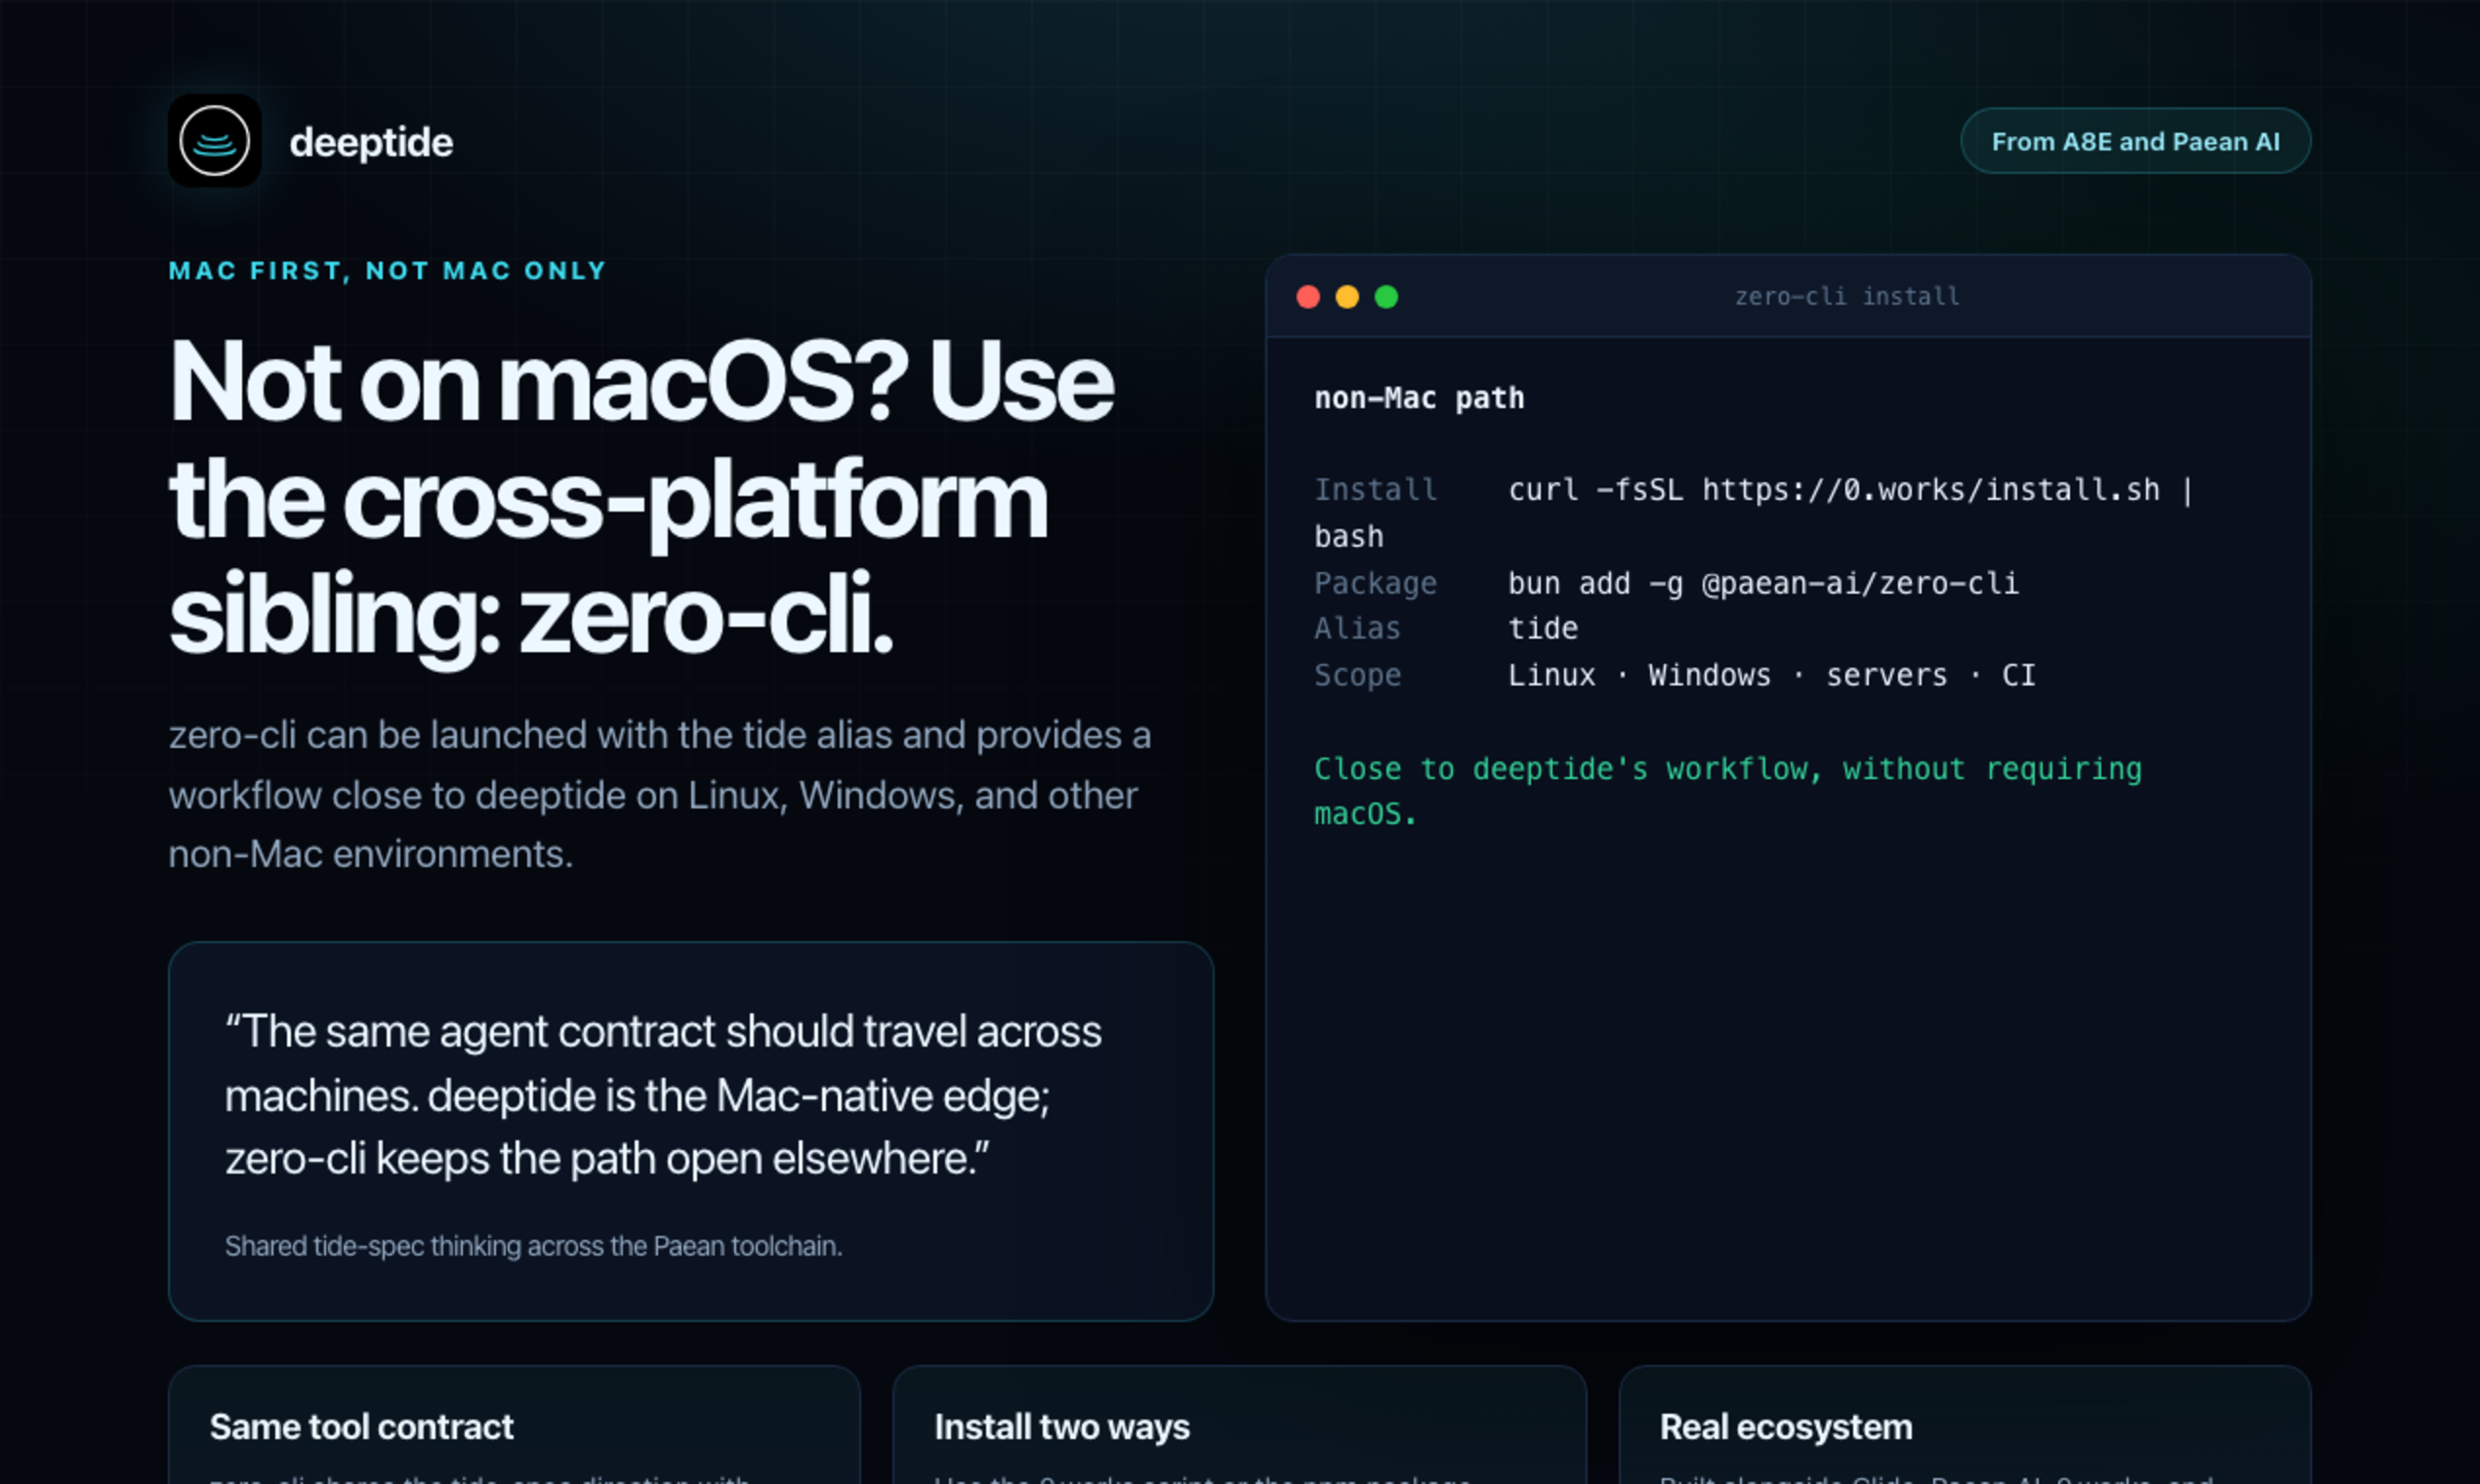The height and width of the screenshot is (1484, 2480).
Task: Click the zero-cli tide alias description paragraph
Action: point(660,795)
